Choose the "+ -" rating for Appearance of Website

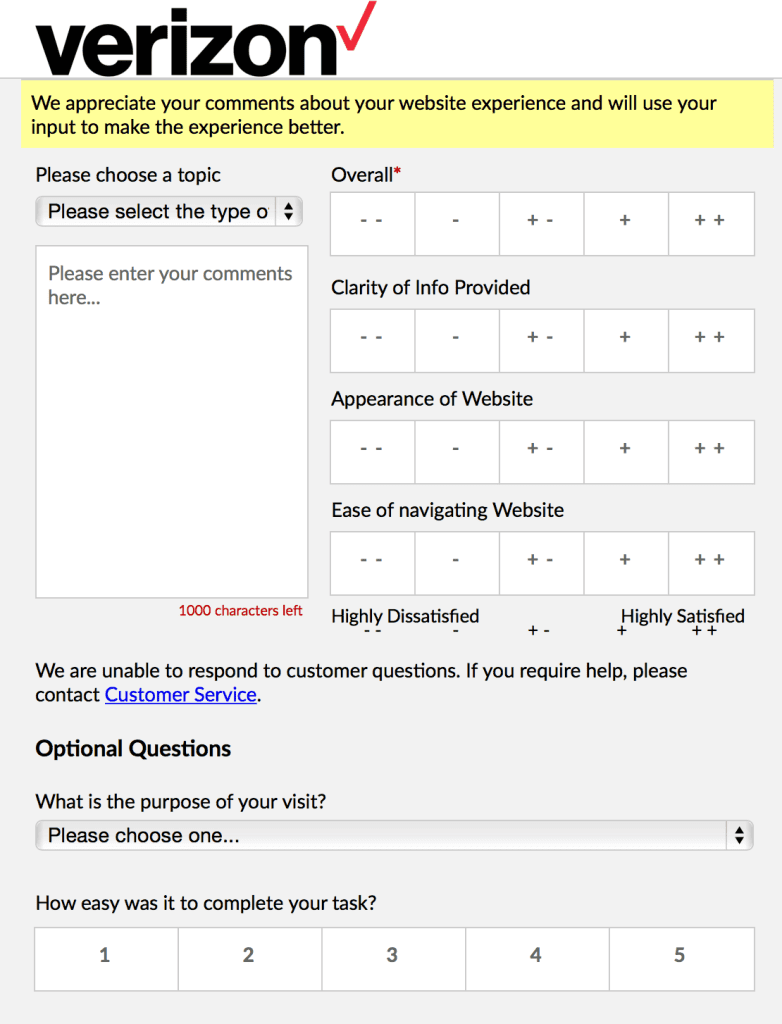pyautogui.click(x=541, y=452)
